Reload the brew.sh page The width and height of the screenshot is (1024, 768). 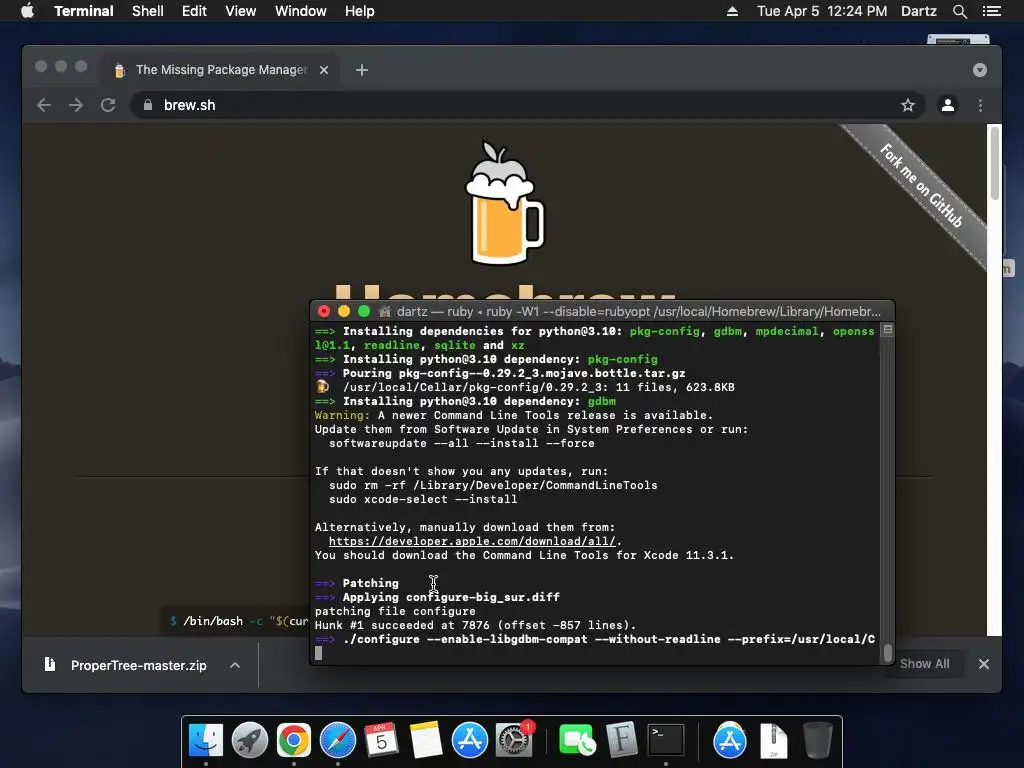108,105
